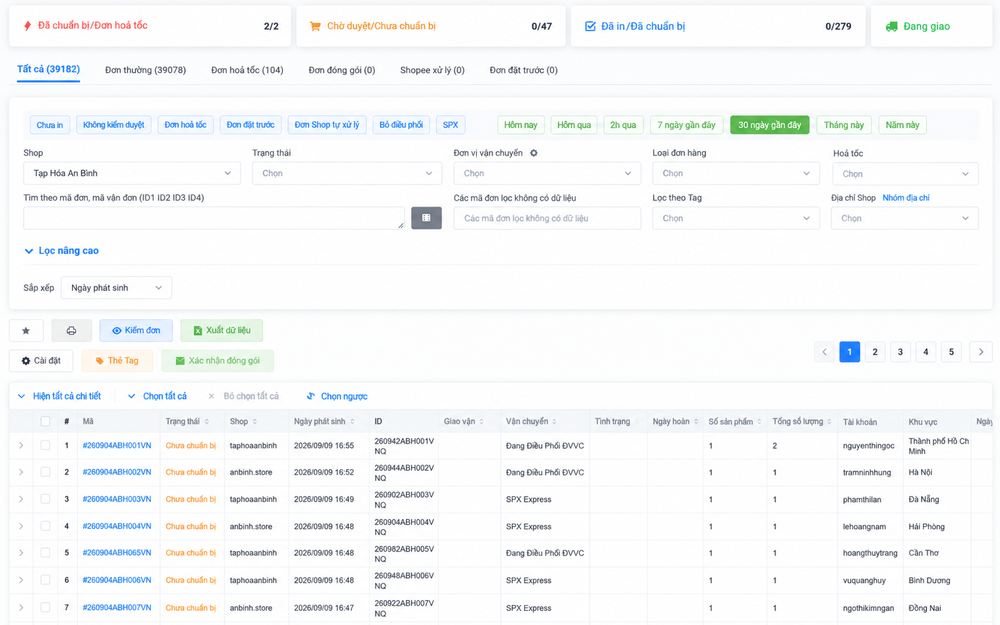1000x625 pixels.
Task: Click Kiểm đơn eye button
Action: tap(136, 330)
